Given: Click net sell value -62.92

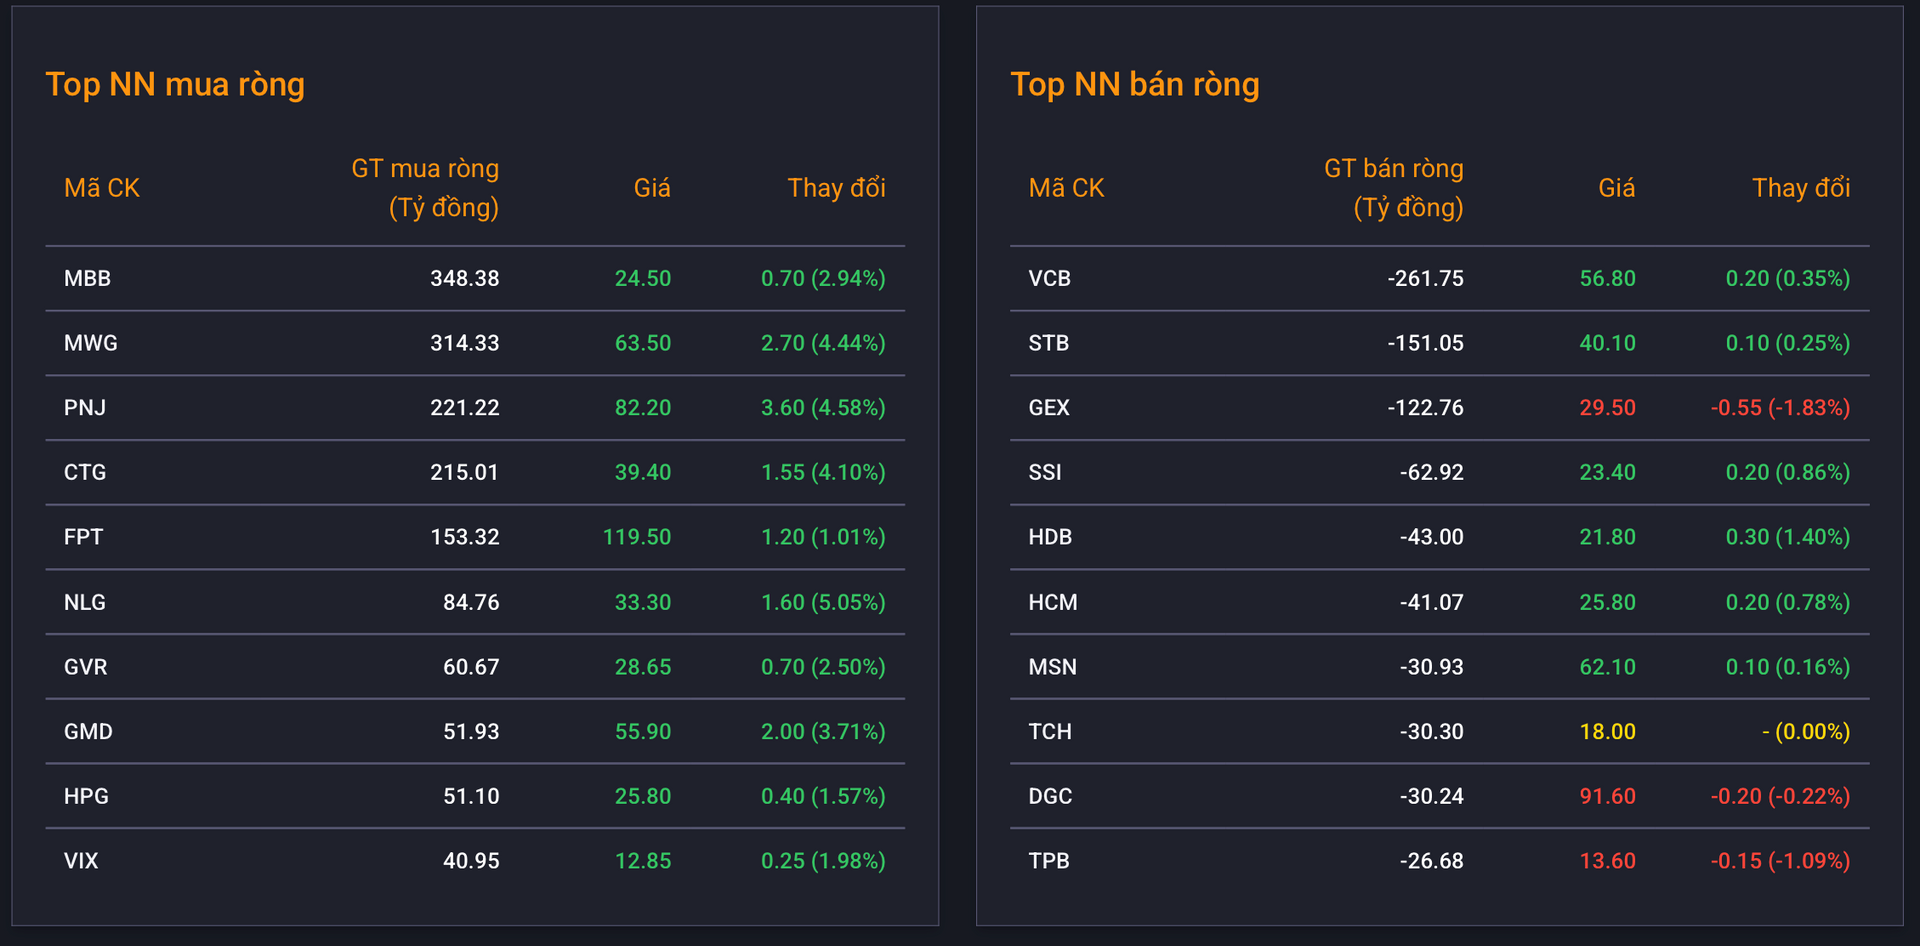Looking at the screenshot, I should 1432,472.
